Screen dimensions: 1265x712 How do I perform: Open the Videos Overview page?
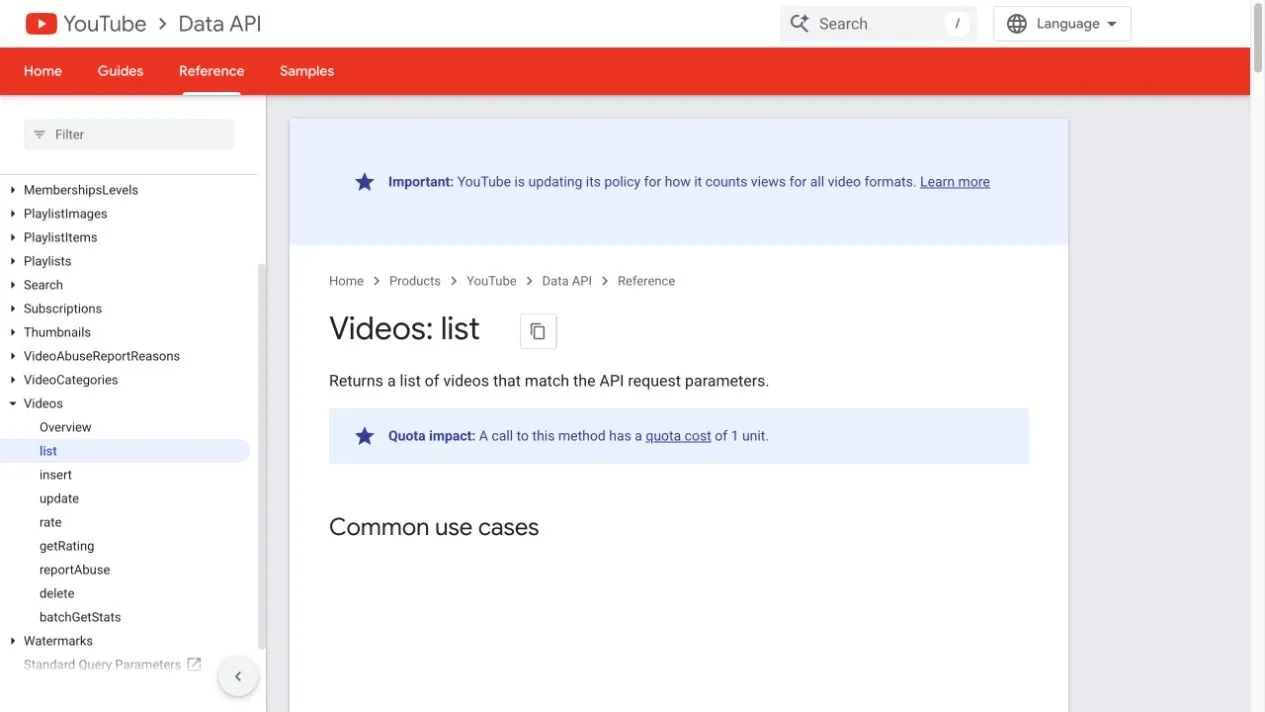(x=65, y=427)
